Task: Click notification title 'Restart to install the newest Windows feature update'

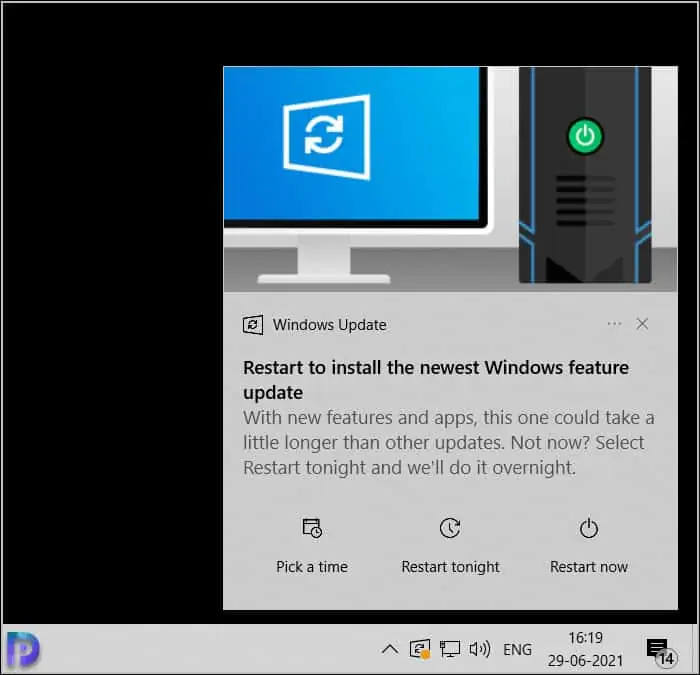Action: click(436, 380)
